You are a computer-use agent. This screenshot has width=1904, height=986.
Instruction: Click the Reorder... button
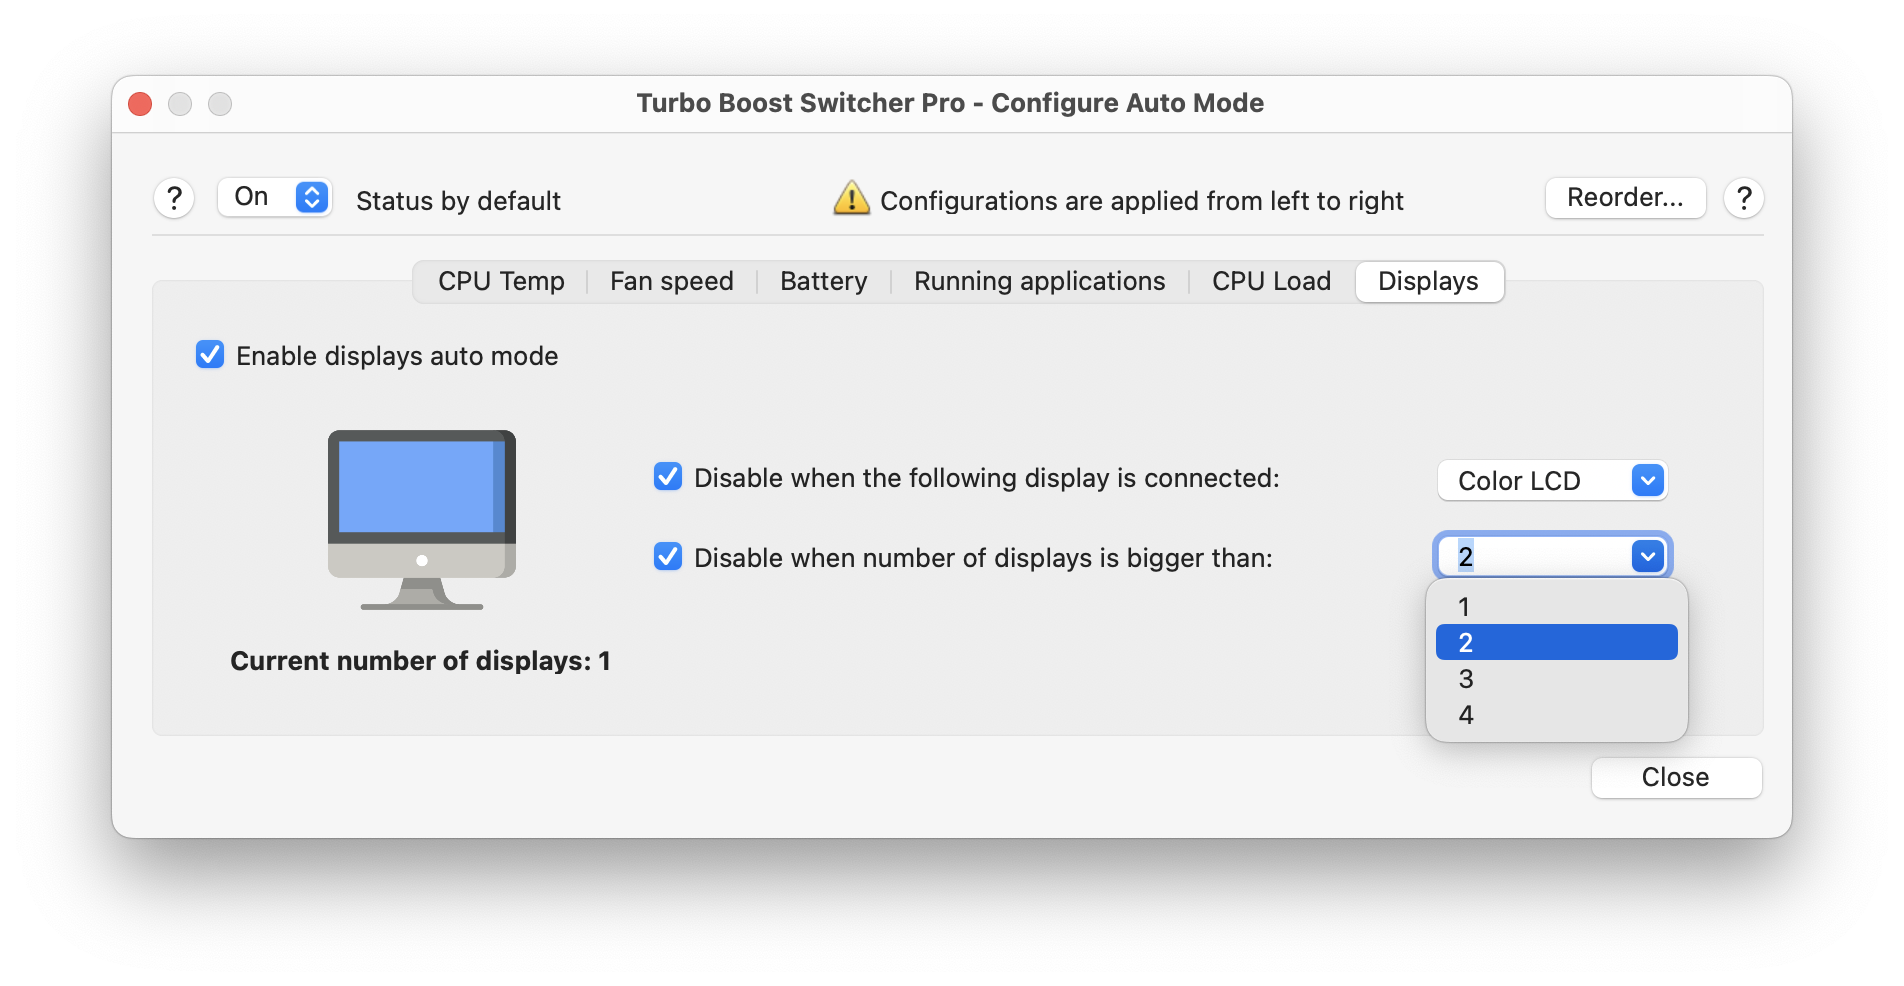tap(1625, 198)
